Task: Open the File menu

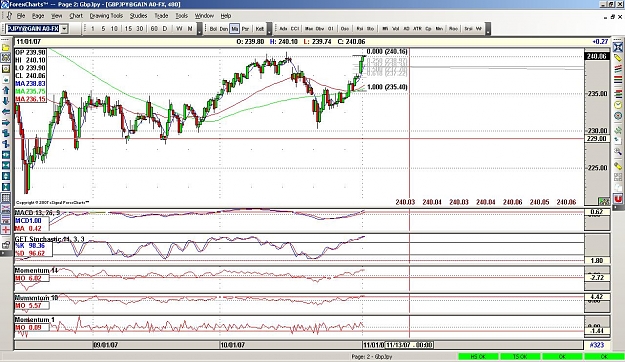Action: (21, 16)
